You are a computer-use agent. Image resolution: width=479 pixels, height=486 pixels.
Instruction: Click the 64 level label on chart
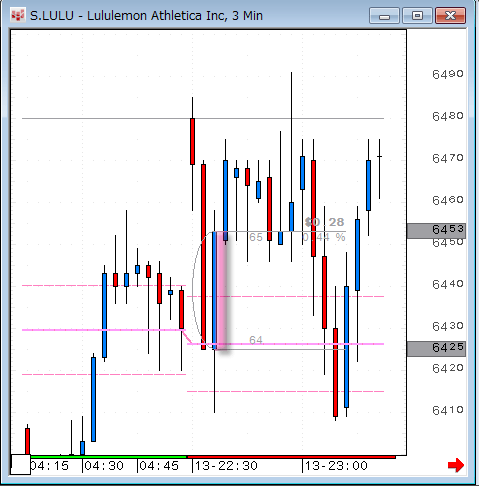point(256,340)
